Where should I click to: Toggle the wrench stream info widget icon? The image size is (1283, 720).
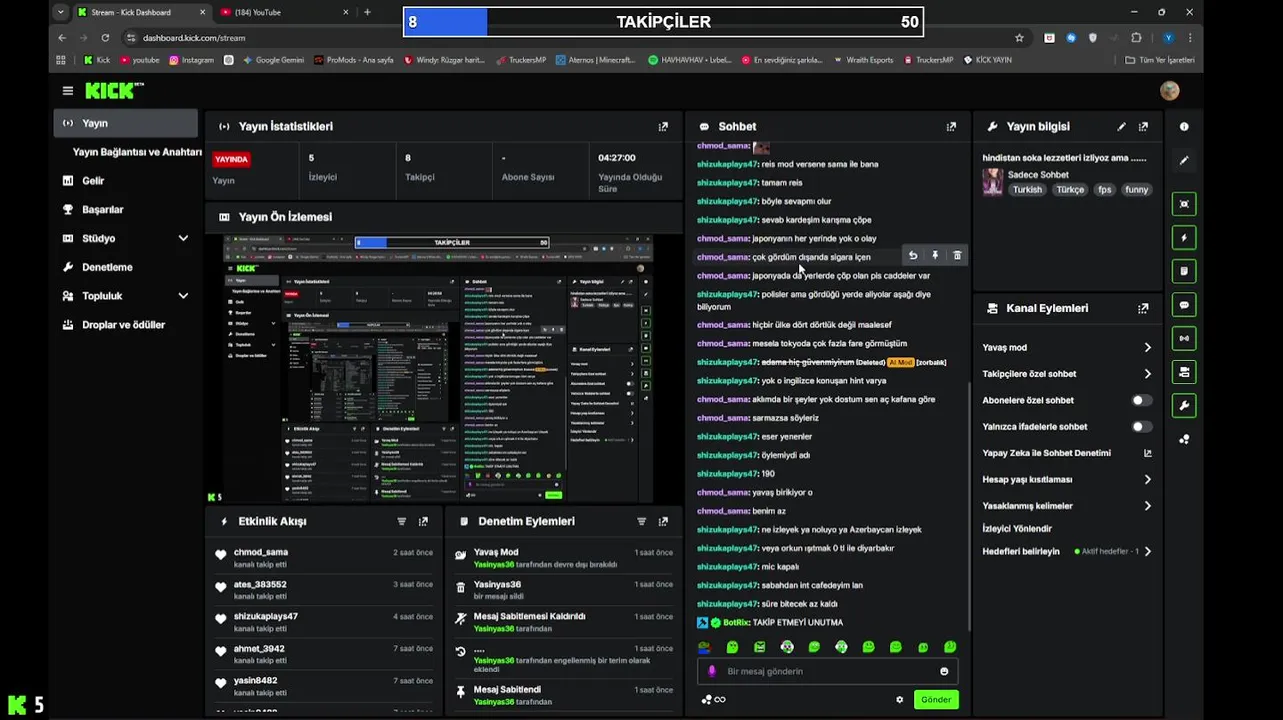click(1184, 405)
